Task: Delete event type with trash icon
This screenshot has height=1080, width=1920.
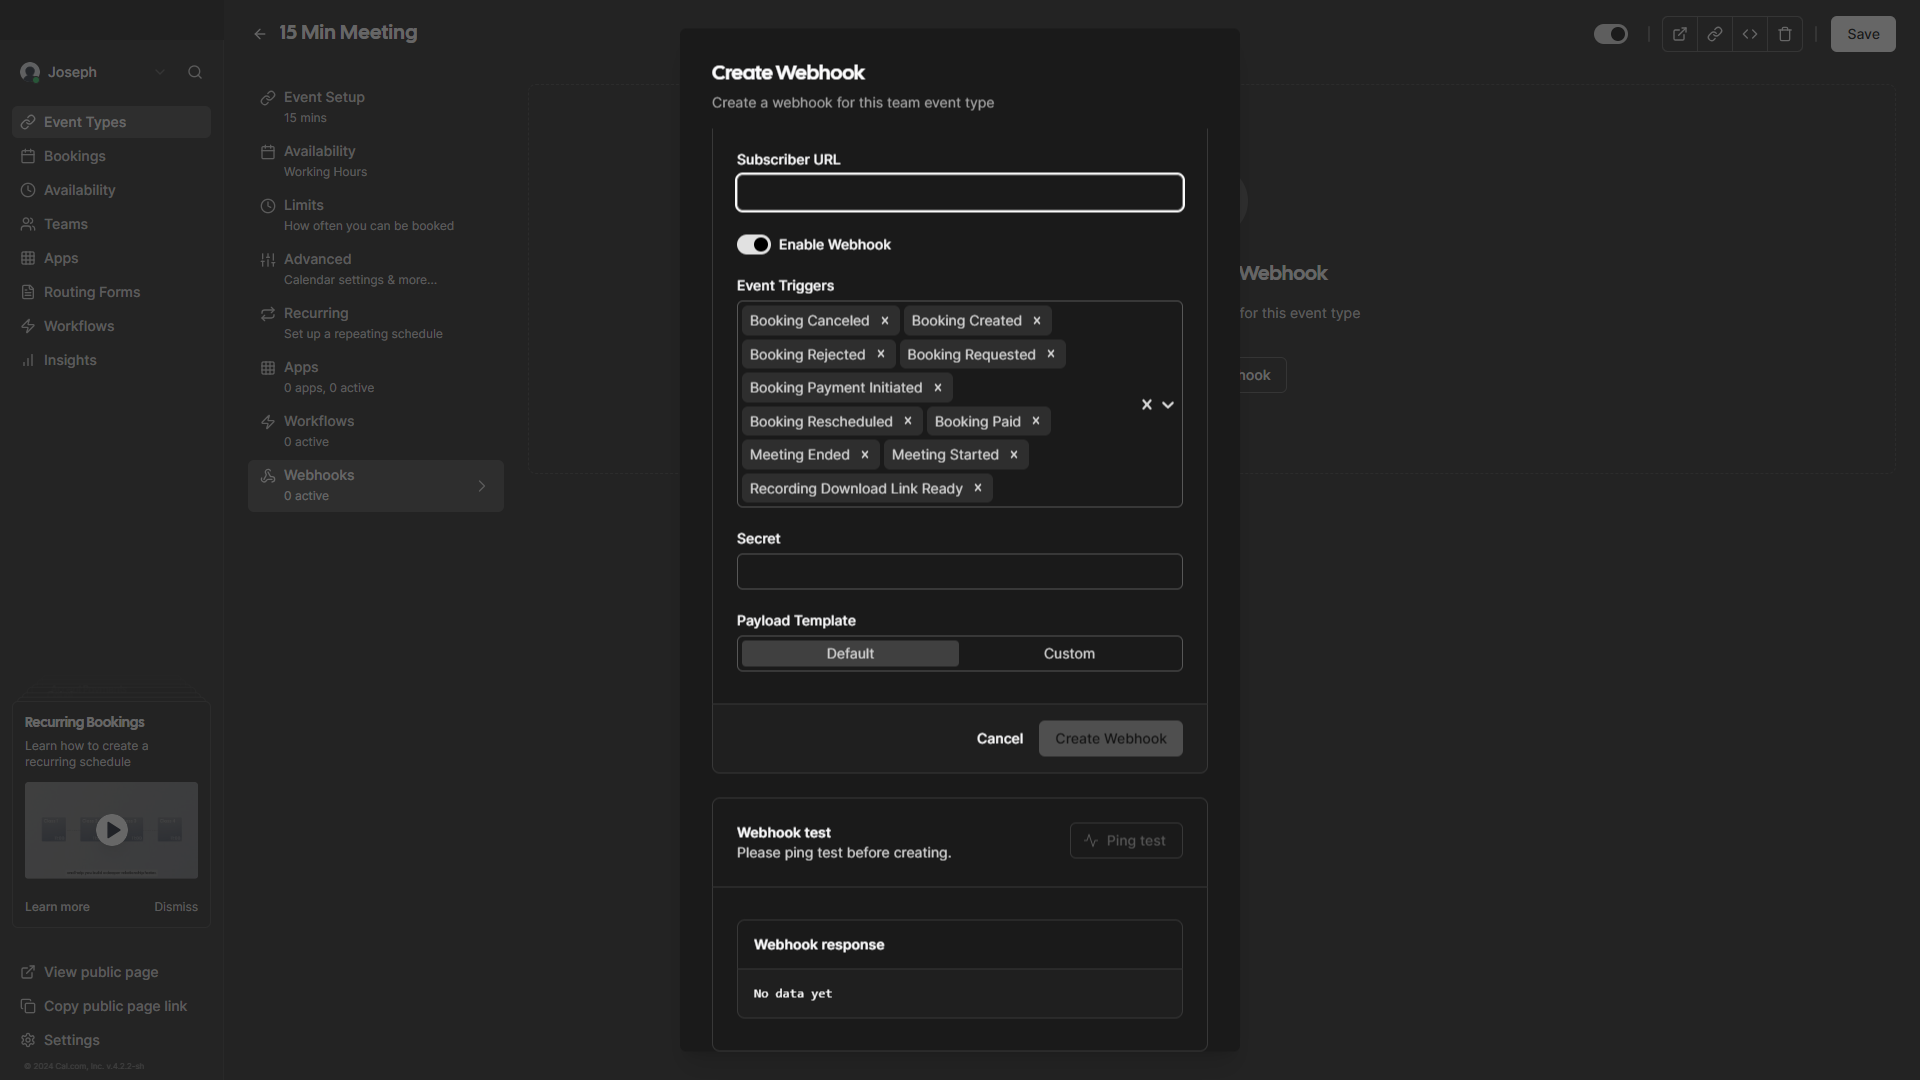Action: (1785, 34)
